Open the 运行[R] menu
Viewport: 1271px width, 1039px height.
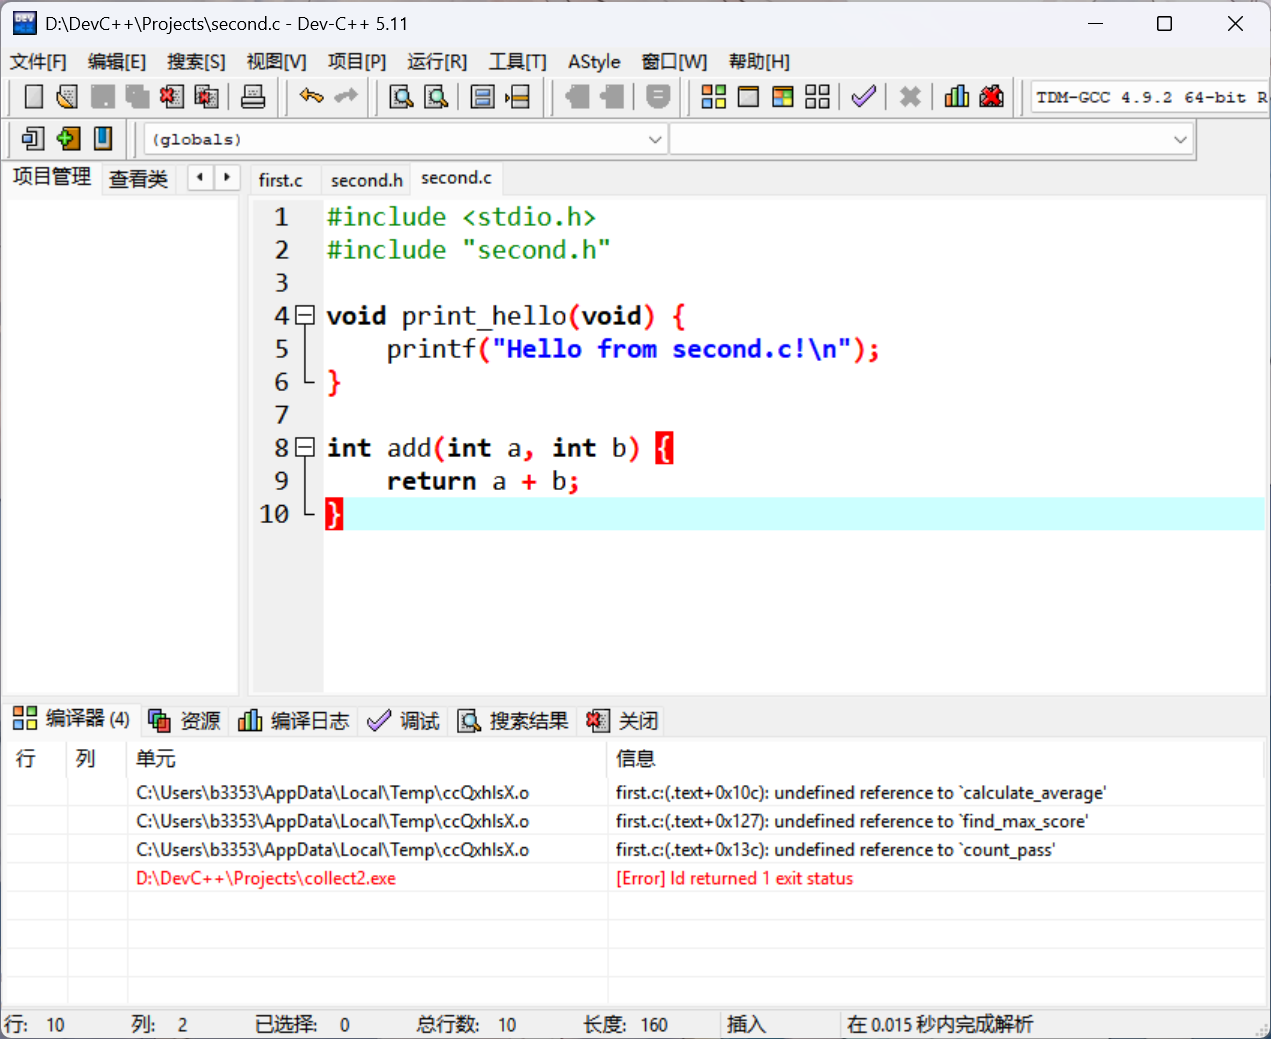(x=437, y=62)
